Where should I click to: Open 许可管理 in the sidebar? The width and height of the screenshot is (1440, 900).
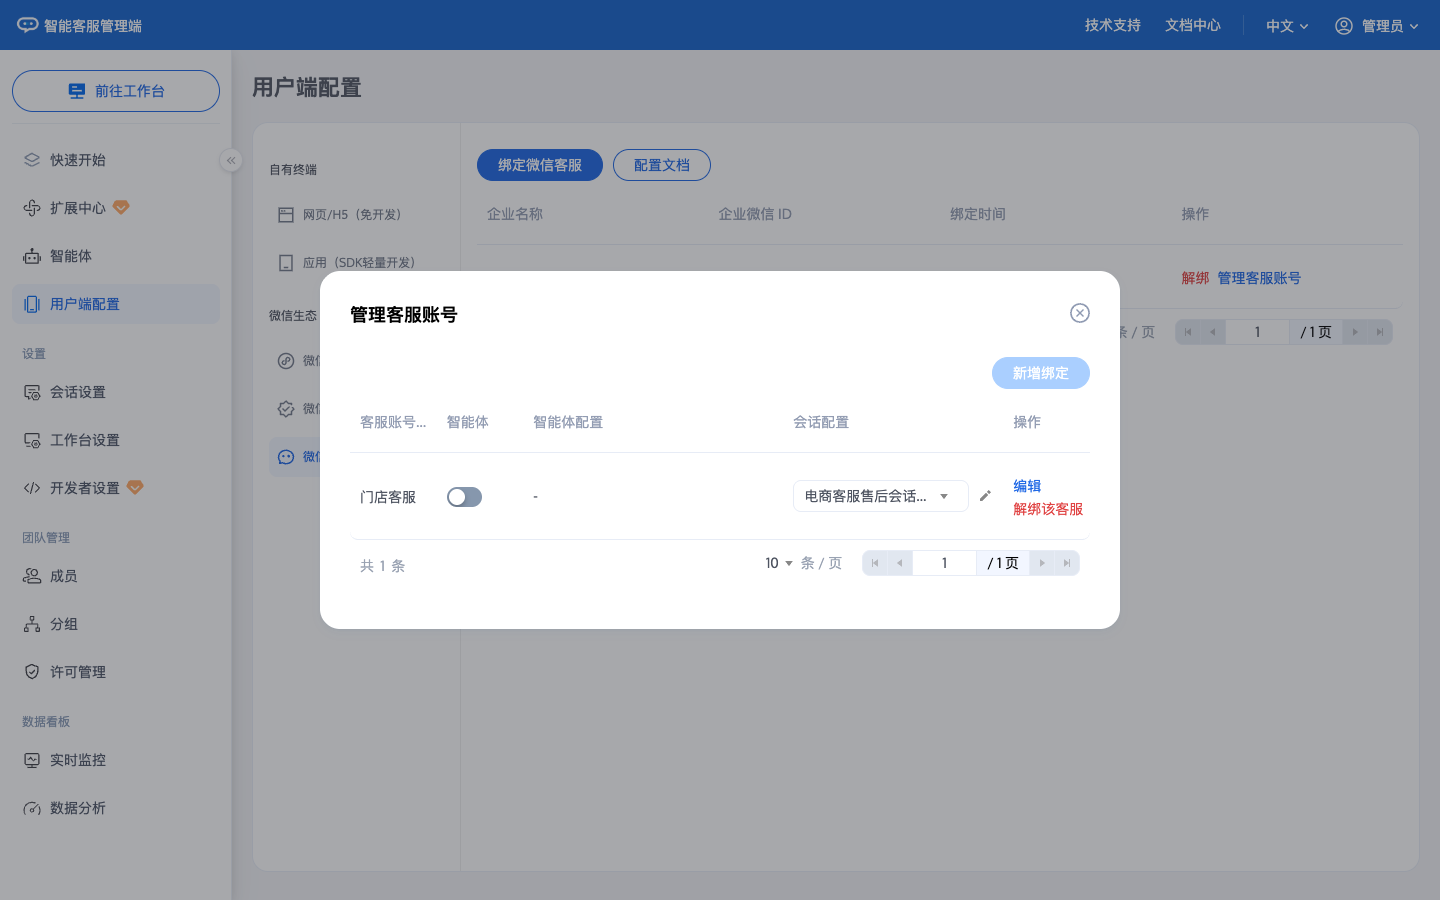pos(116,672)
